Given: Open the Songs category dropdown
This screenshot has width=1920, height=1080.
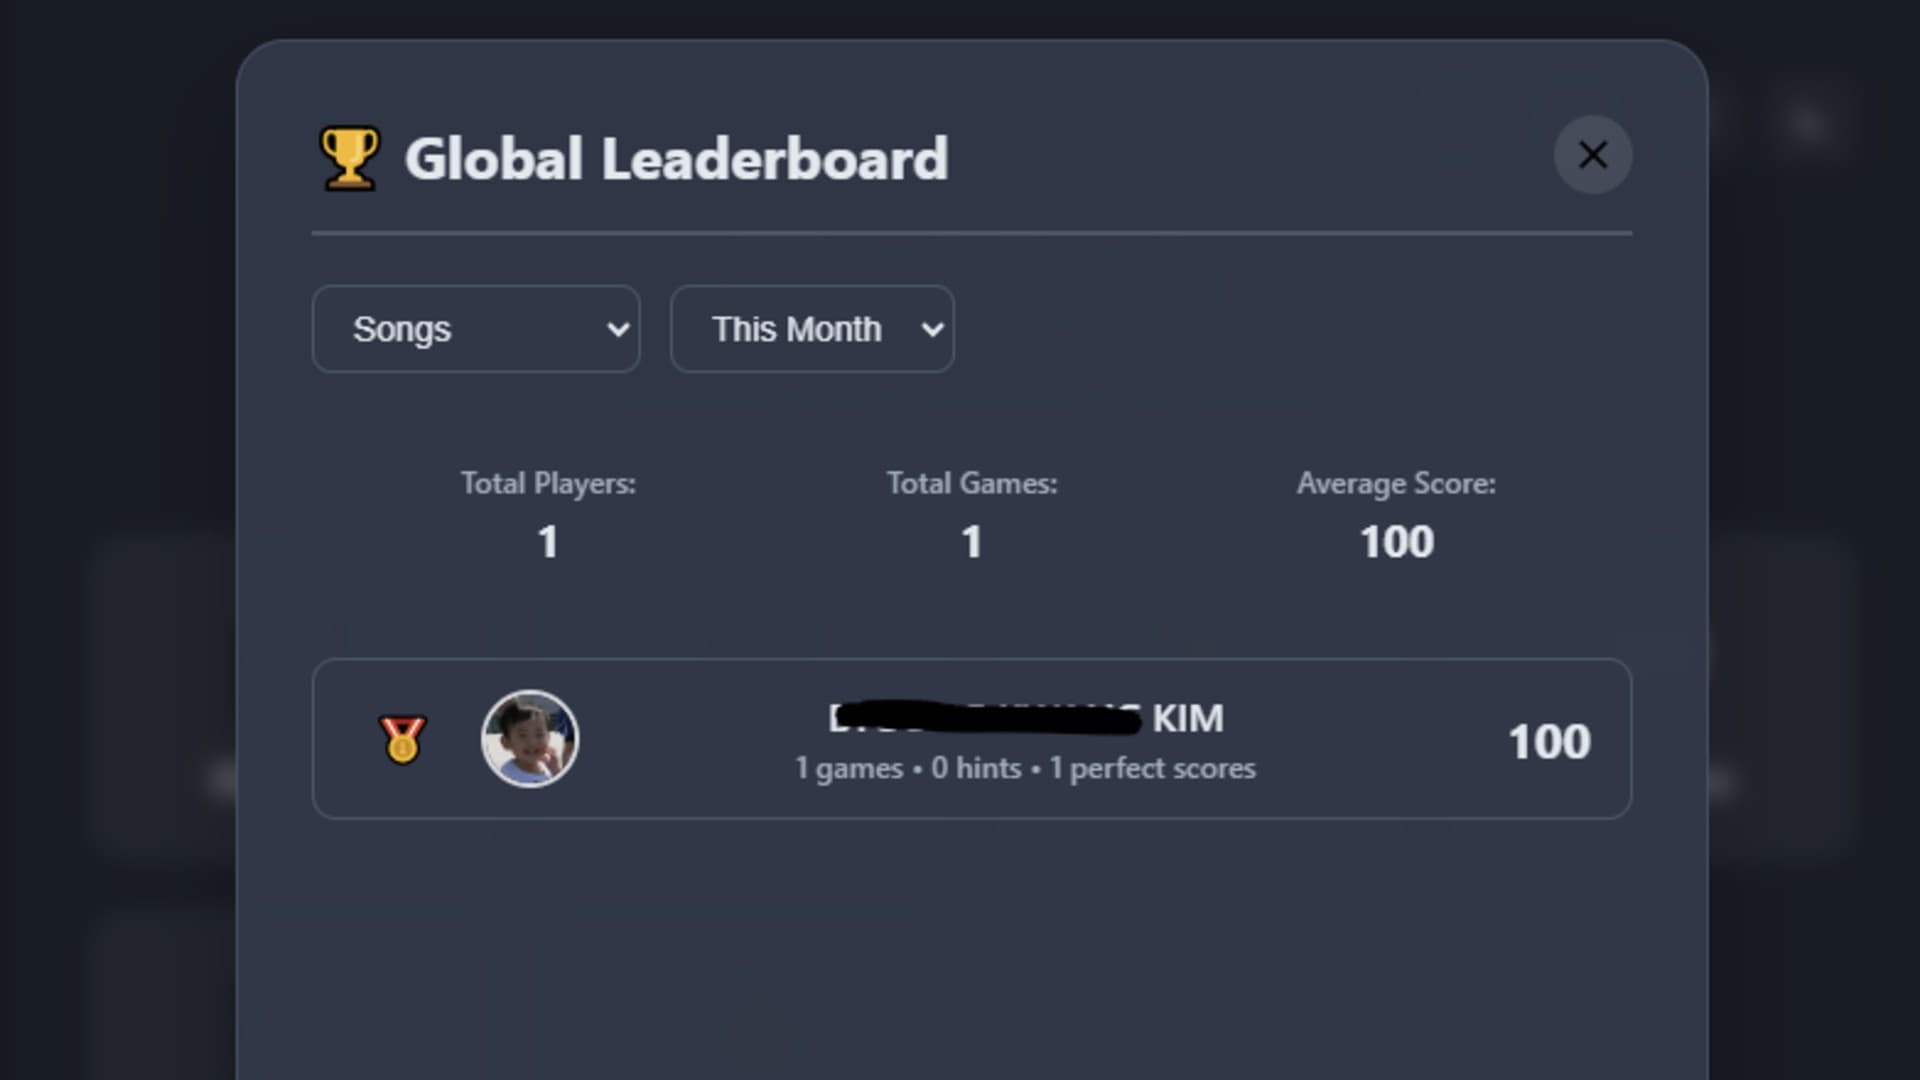Looking at the screenshot, I should pos(475,329).
